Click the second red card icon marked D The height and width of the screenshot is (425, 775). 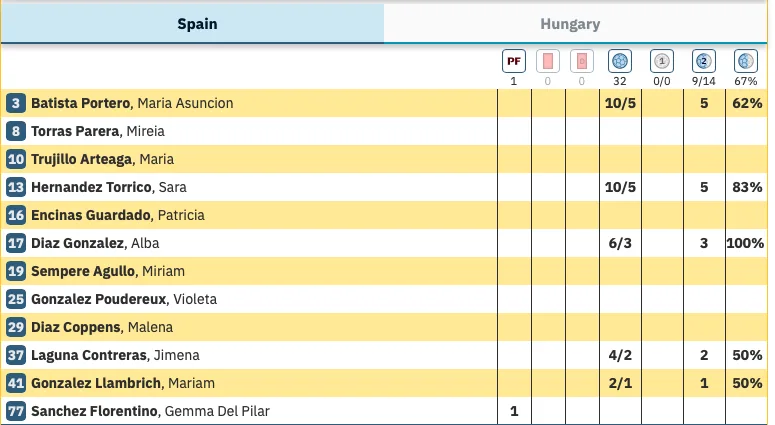click(x=581, y=61)
